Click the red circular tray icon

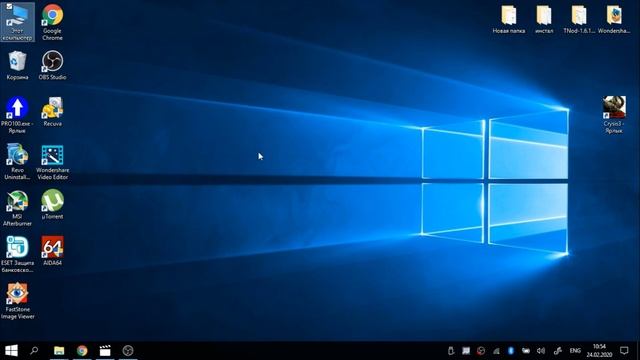(x=481, y=351)
